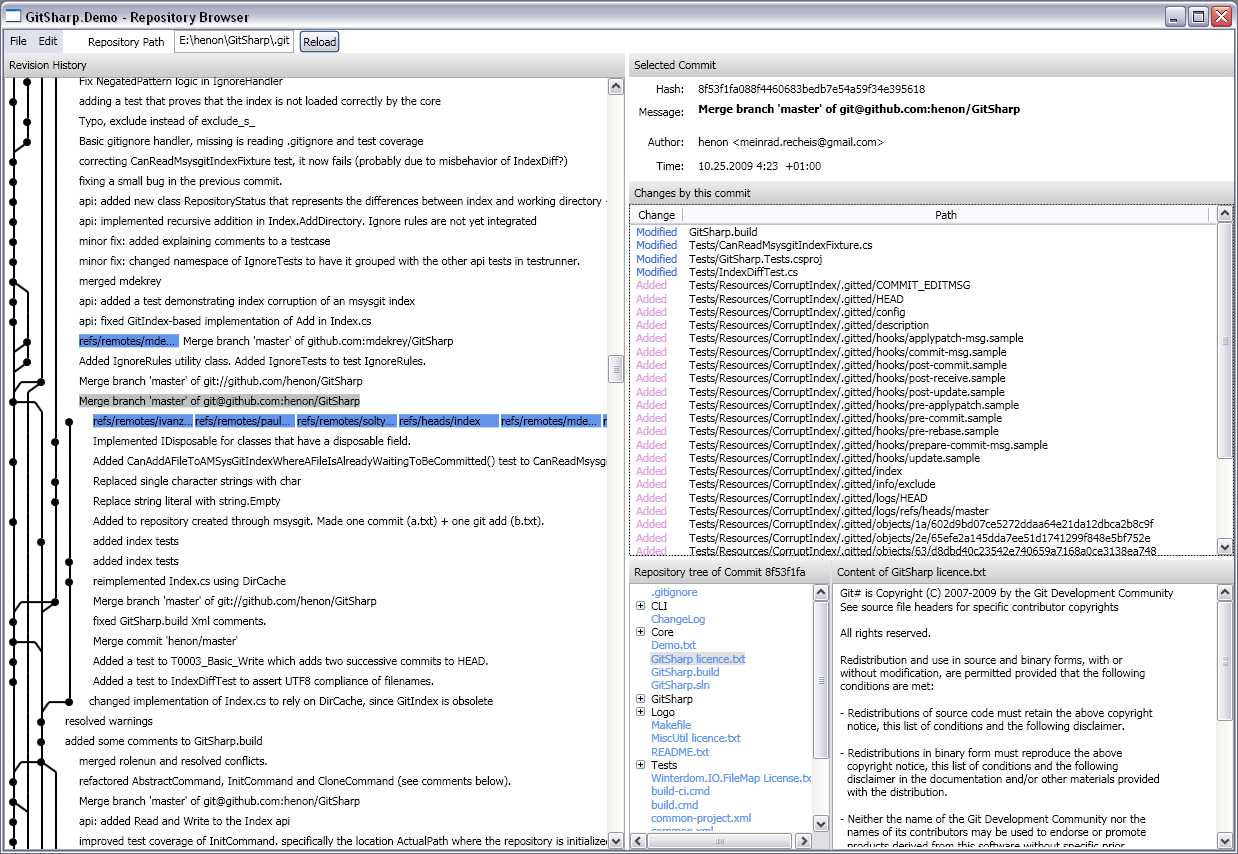Select the info/exclude added file row

(924, 485)
